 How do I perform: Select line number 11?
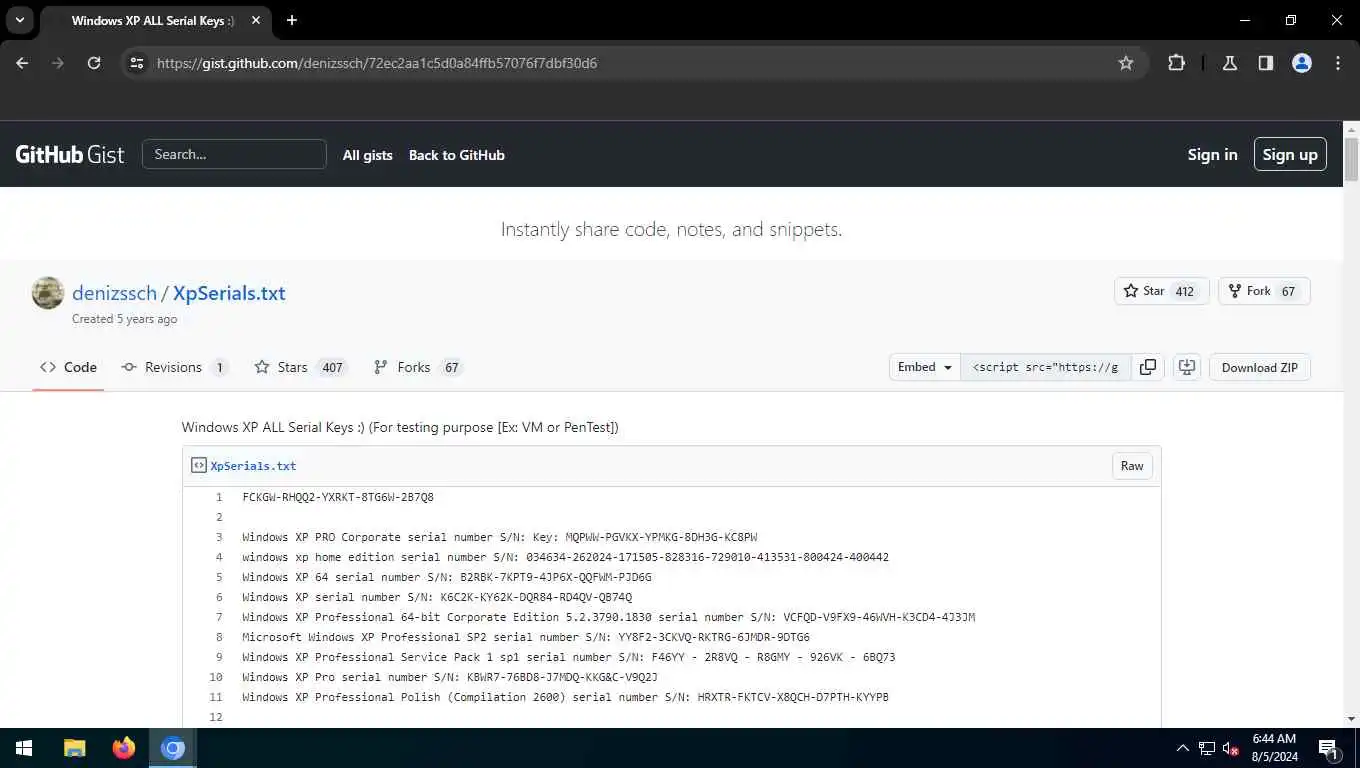[216, 697]
